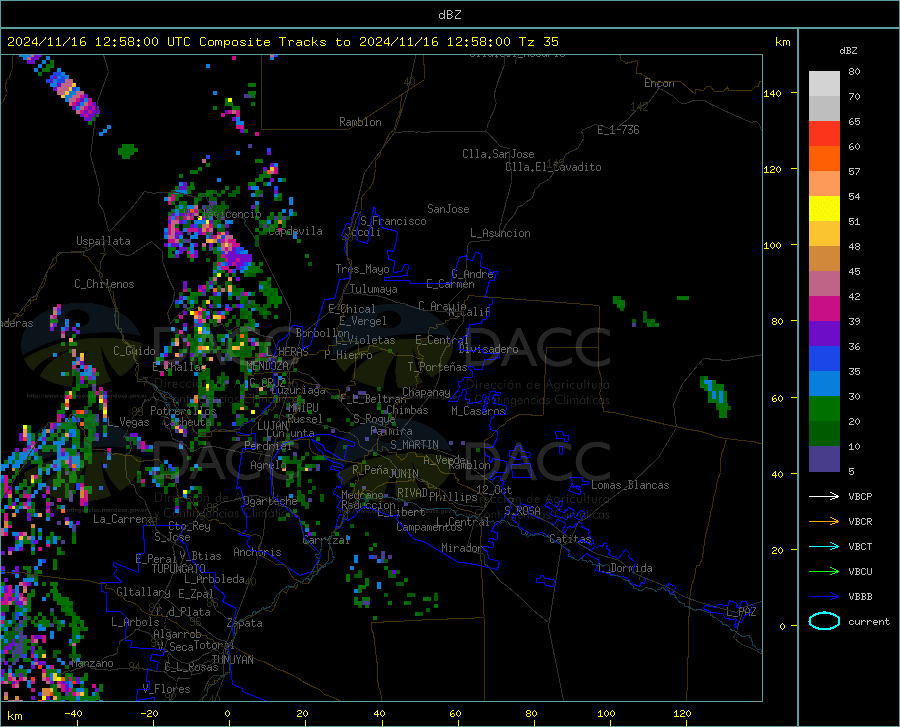Image resolution: width=900 pixels, height=727 pixels.
Task: Click the 'Zapata' map label
Action: pos(245,623)
